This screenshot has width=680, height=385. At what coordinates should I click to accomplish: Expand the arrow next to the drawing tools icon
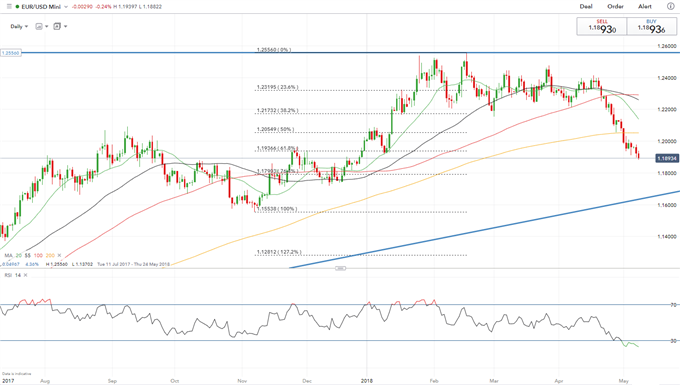click(65, 26)
